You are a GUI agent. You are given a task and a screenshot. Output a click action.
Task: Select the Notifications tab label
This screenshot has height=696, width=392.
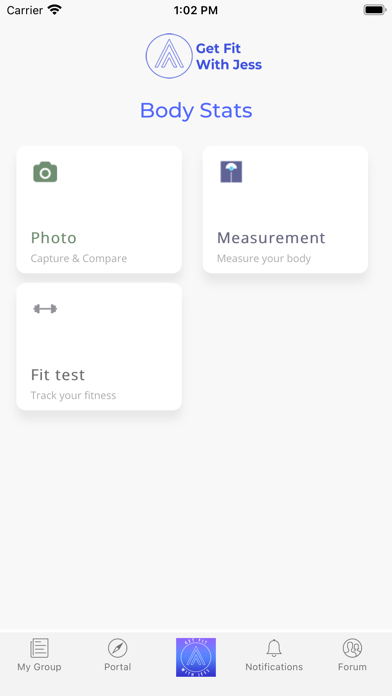point(274,667)
